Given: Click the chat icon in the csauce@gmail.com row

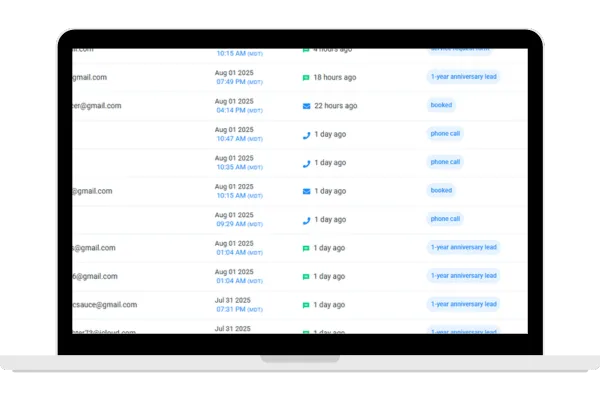Looking at the screenshot, I should click(306, 305).
